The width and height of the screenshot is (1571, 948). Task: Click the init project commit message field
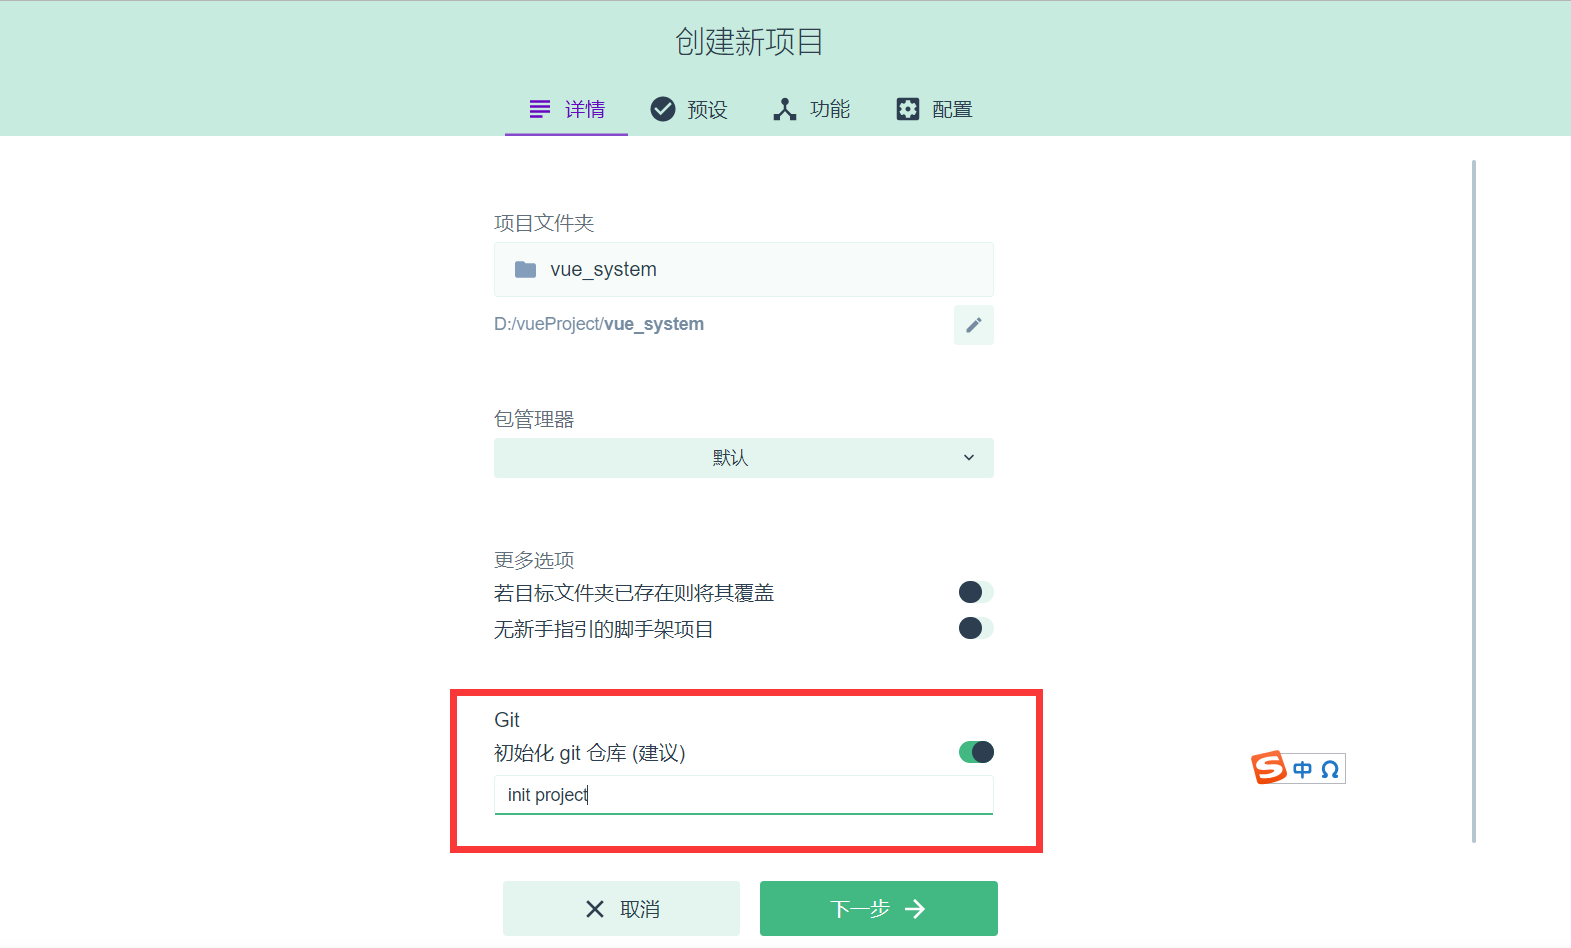pyautogui.click(x=743, y=795)
